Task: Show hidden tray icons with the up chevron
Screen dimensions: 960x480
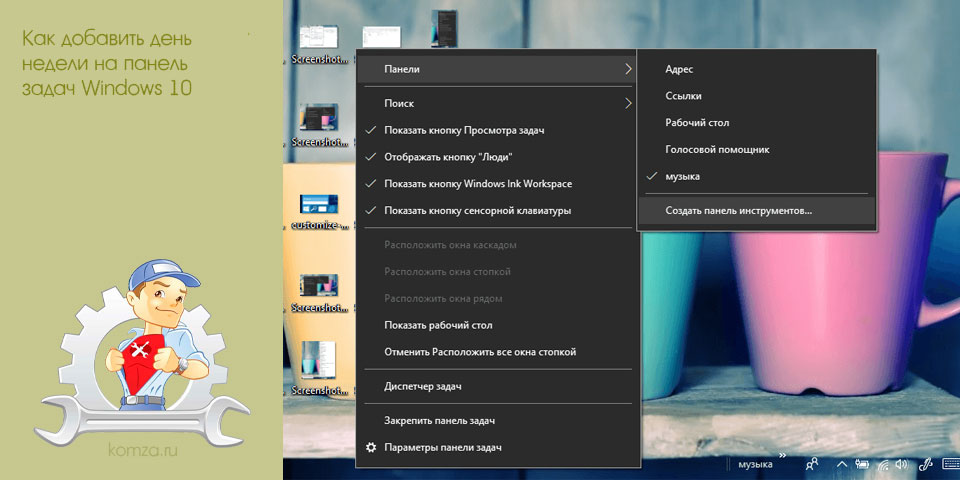Action: point(842,464)
